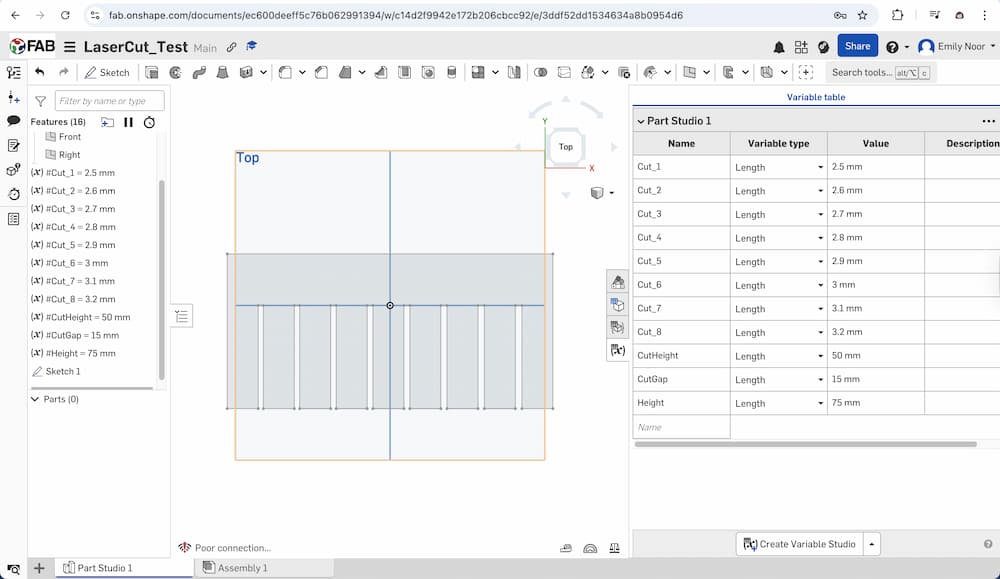Click the feature list vertical scrollbar

click(161, 279)
